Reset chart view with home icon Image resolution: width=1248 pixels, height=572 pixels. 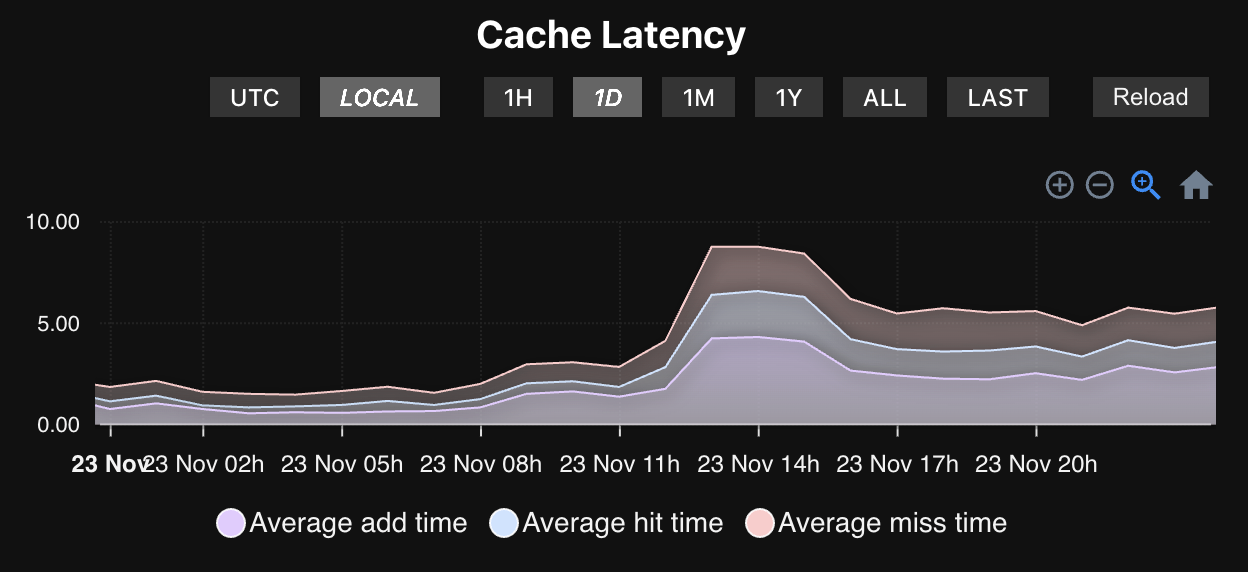[x=1196, y=185]
